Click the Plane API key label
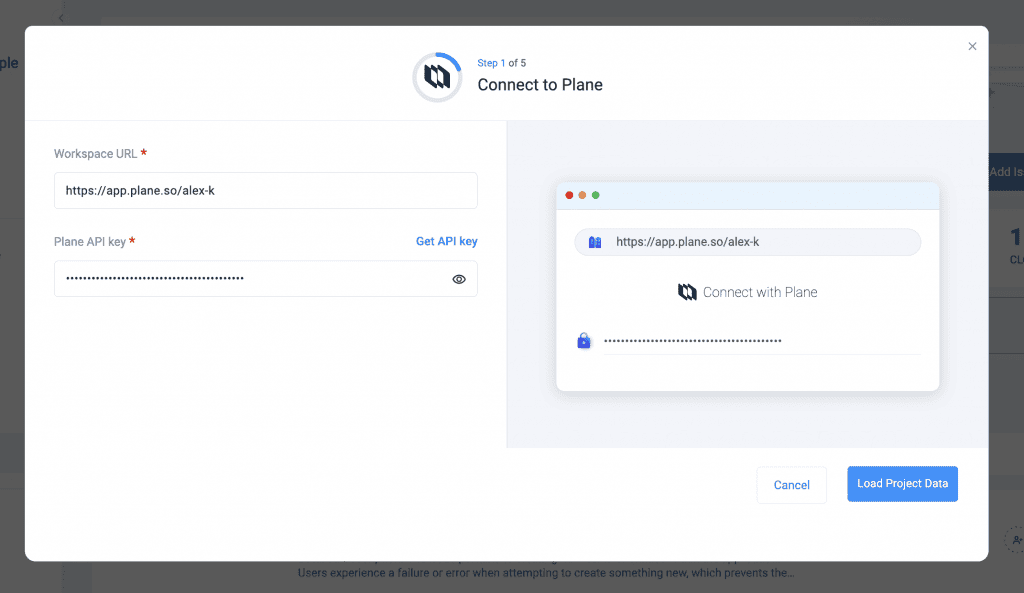Image resolution: width=1024 pixels, height=593 pixels. [x=90, y=242]
